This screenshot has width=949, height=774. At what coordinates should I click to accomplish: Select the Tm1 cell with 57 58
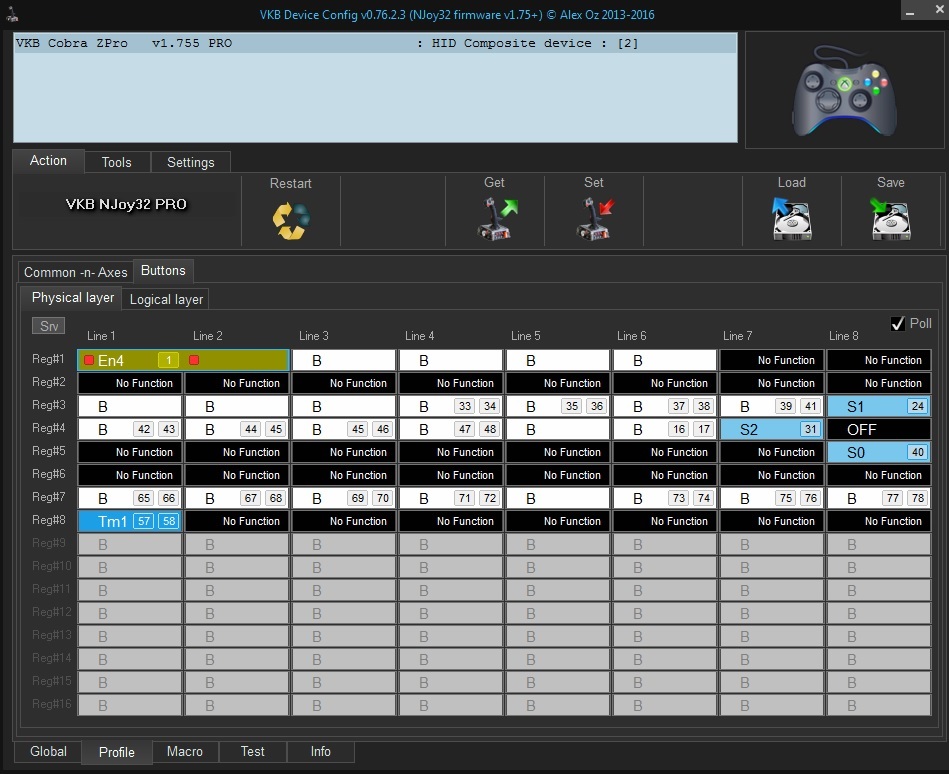[130, 521]
